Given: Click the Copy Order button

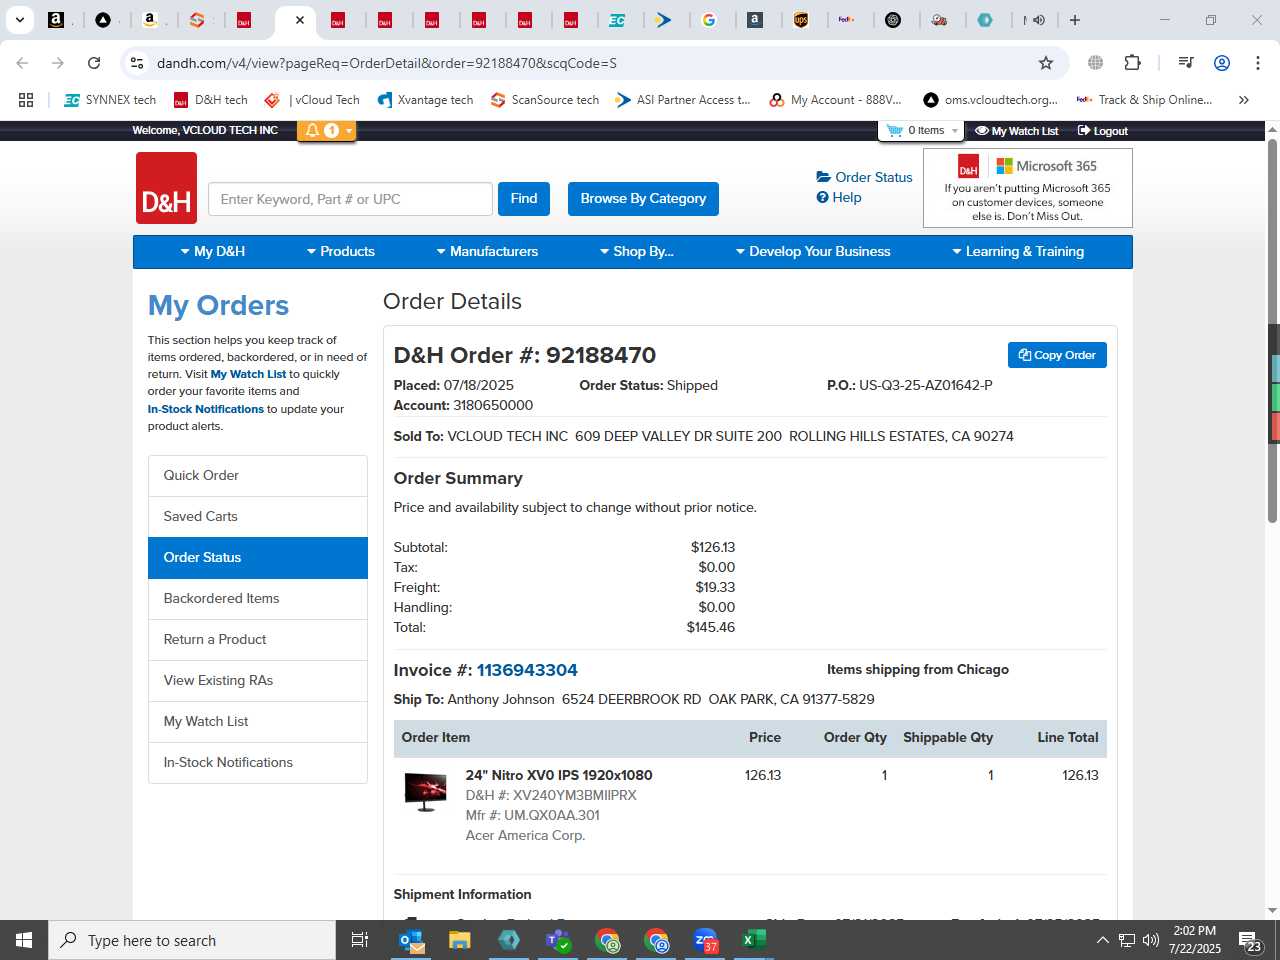Looking at the screenshot, I should click(1057, 355).
